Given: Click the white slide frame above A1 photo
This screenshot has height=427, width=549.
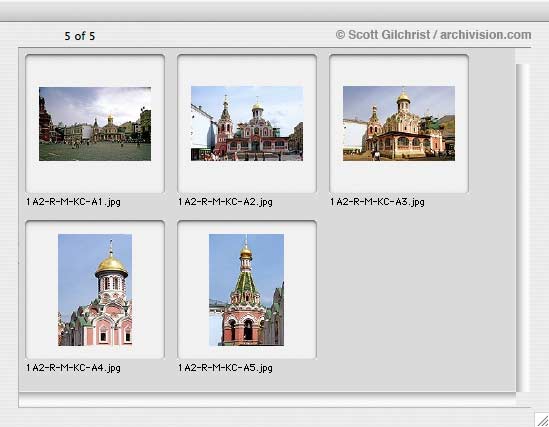Looking at the screenshot, I should coord(95,71).
